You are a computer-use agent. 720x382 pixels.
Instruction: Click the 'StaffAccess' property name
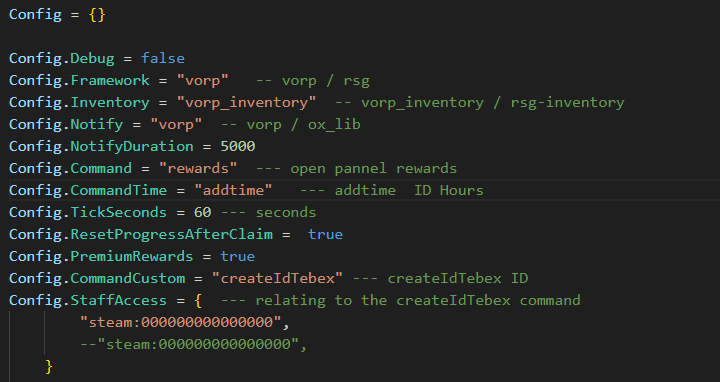[x=118, y=300]
